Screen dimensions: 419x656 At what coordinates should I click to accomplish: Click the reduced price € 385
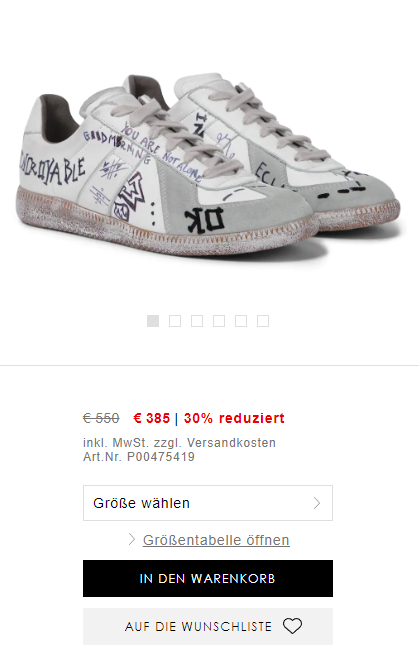(151, 418)
